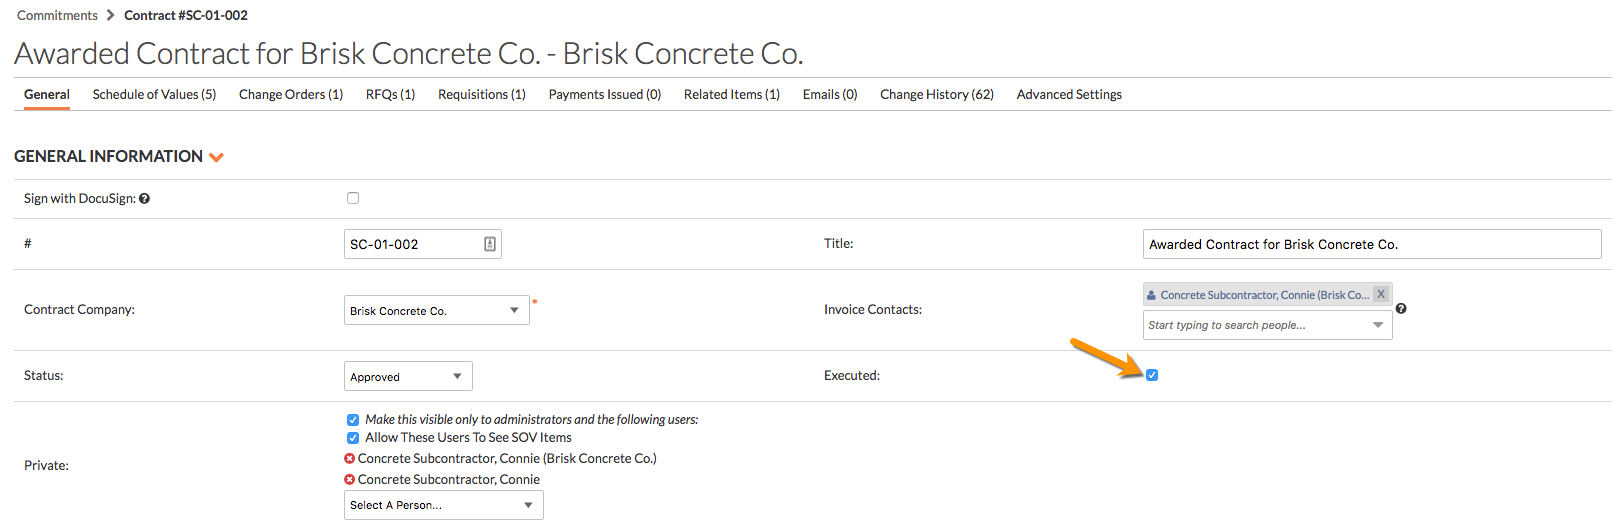Screen dimensions: 1621x528
Task: Collapse the General Information section chevron
Action: pos(217,157)
